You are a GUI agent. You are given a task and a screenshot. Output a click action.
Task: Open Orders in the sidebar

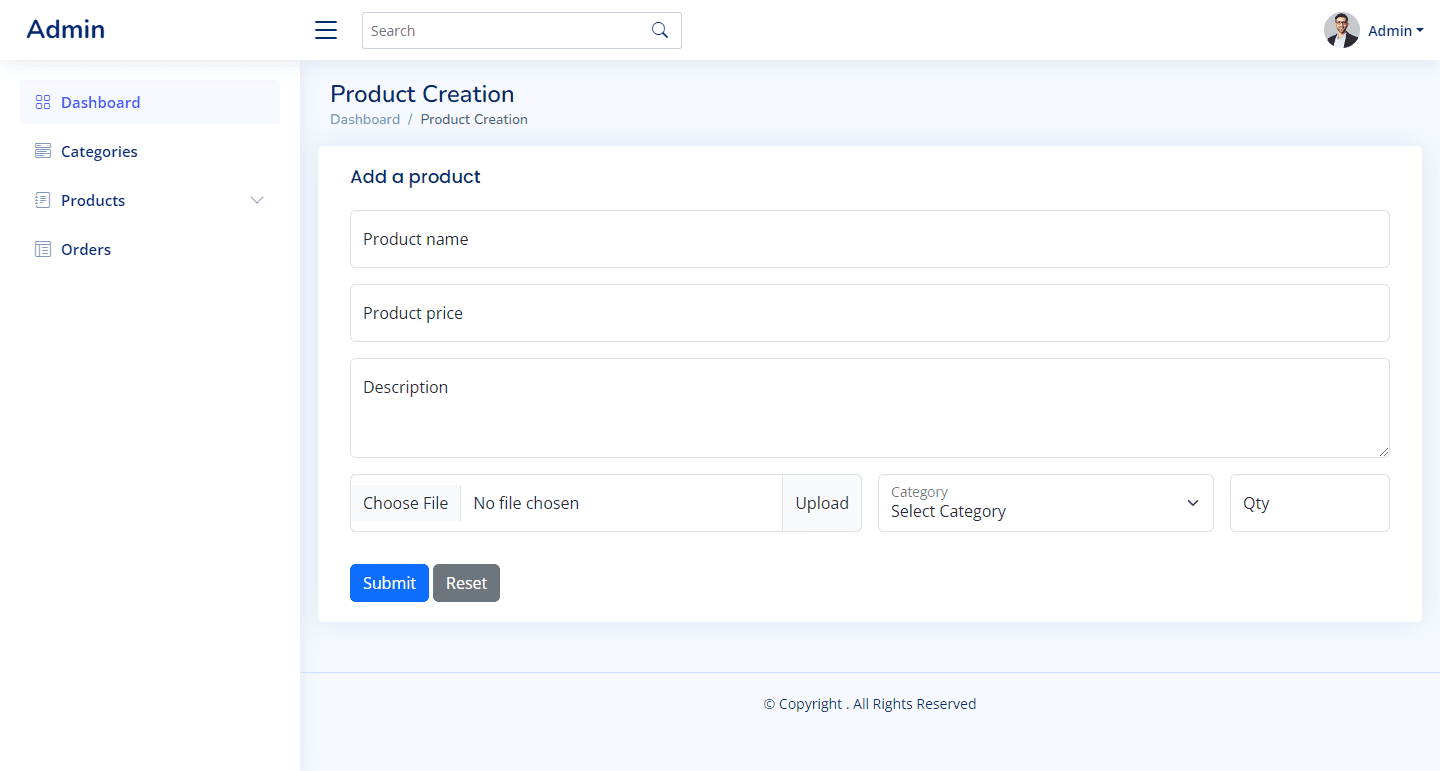pos(150,249)
